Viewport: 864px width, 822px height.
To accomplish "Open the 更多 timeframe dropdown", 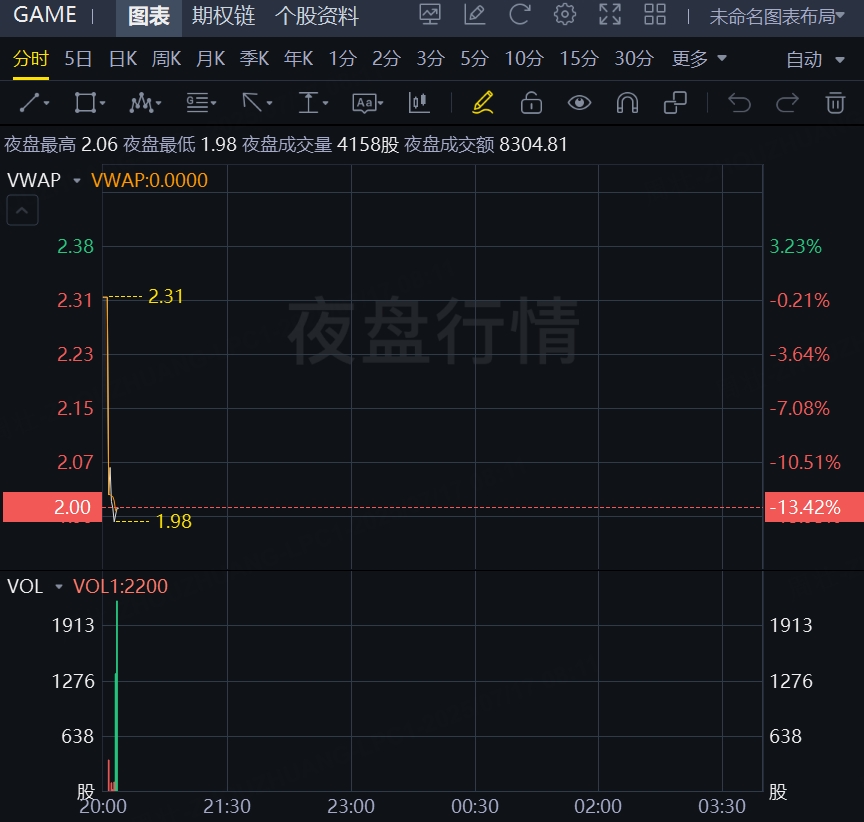I will (x=699, y=59).
